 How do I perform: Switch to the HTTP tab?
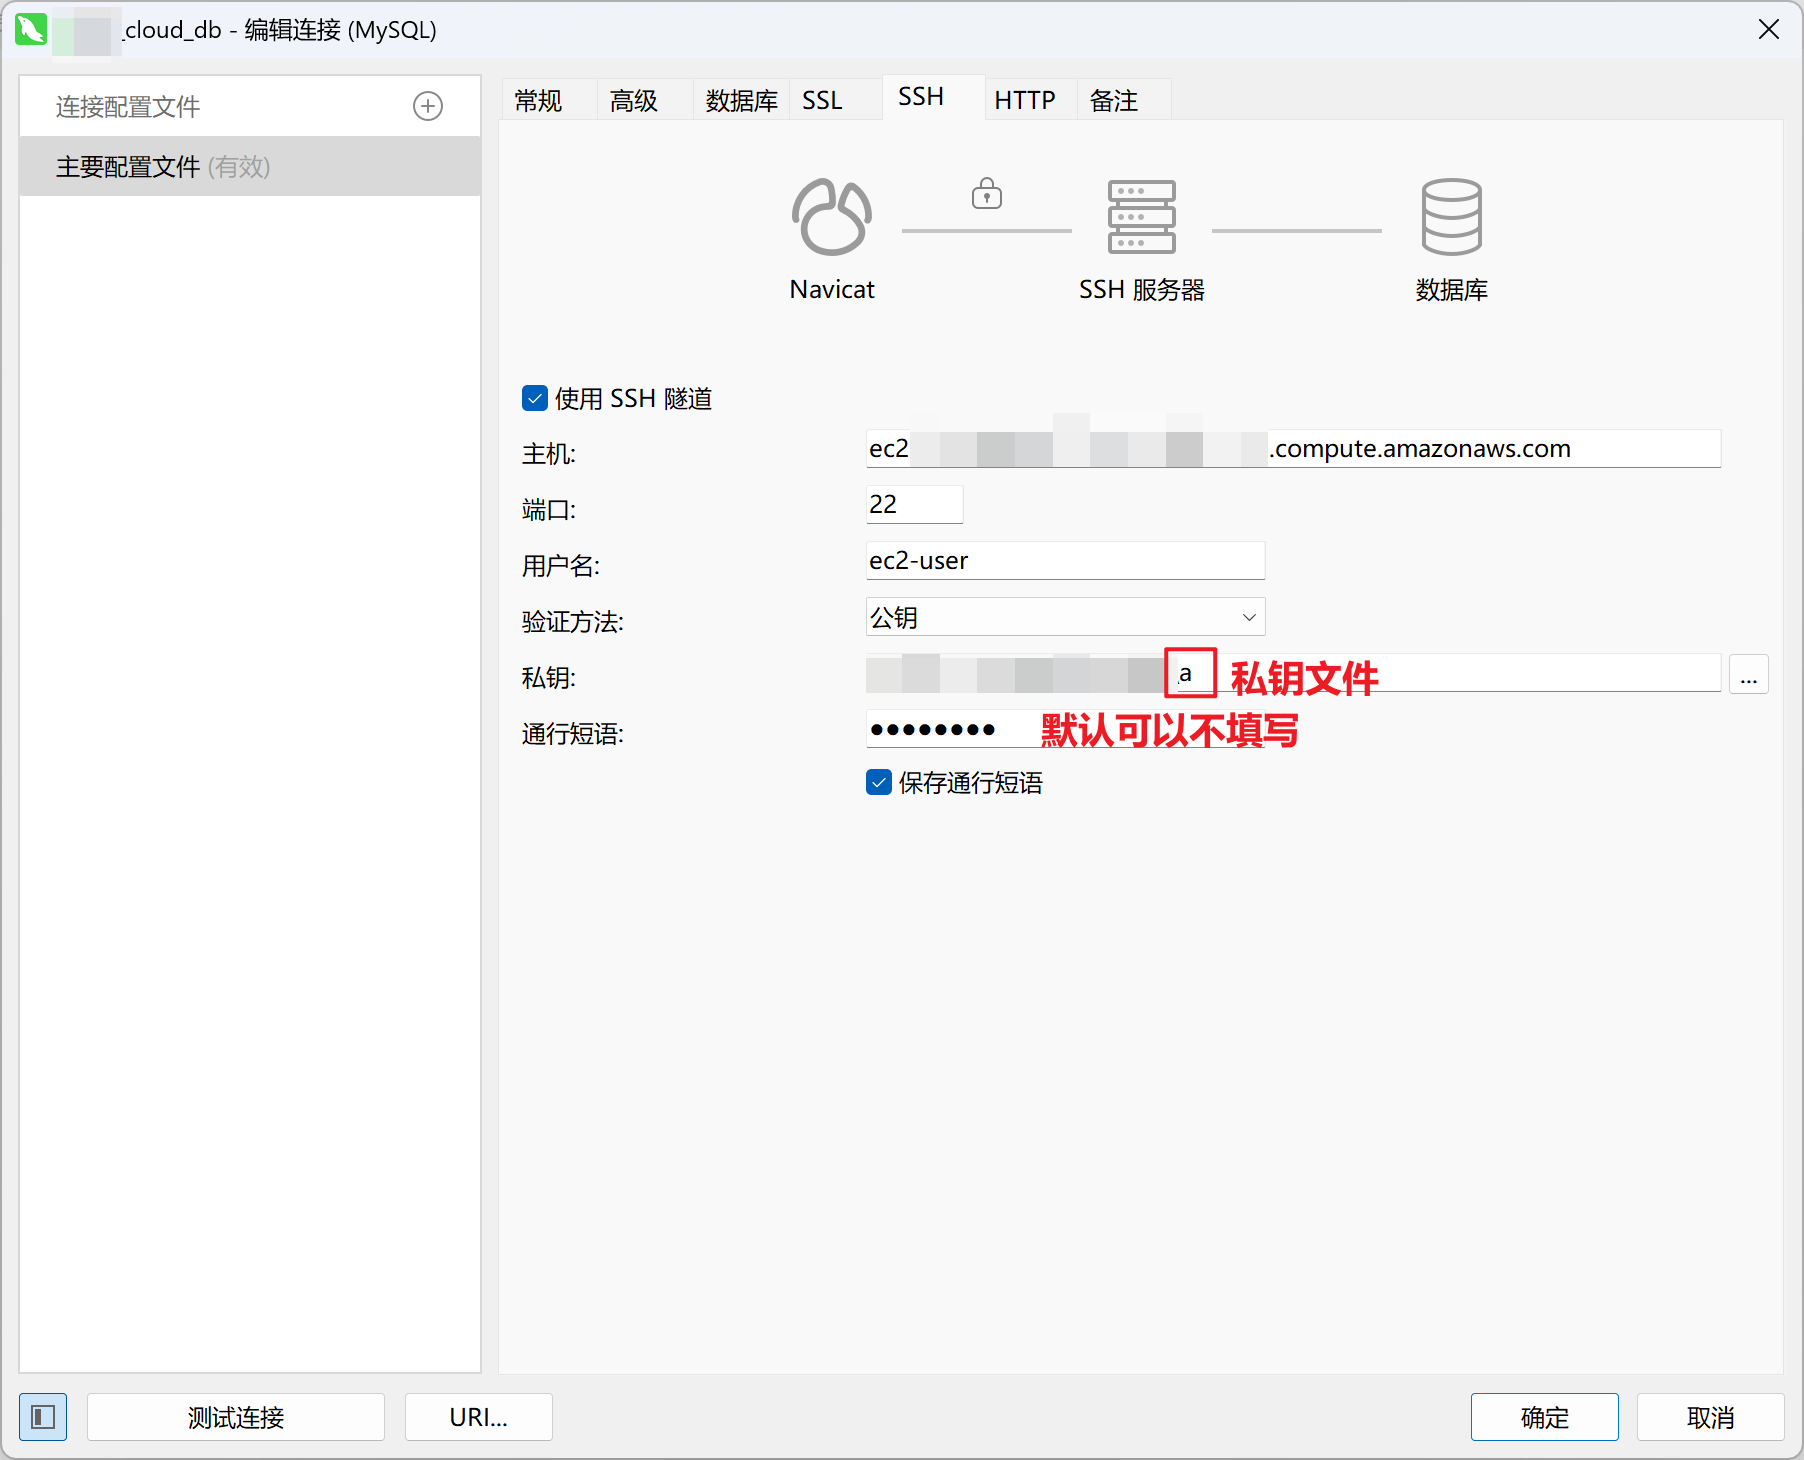click(x=1024, y=101)
